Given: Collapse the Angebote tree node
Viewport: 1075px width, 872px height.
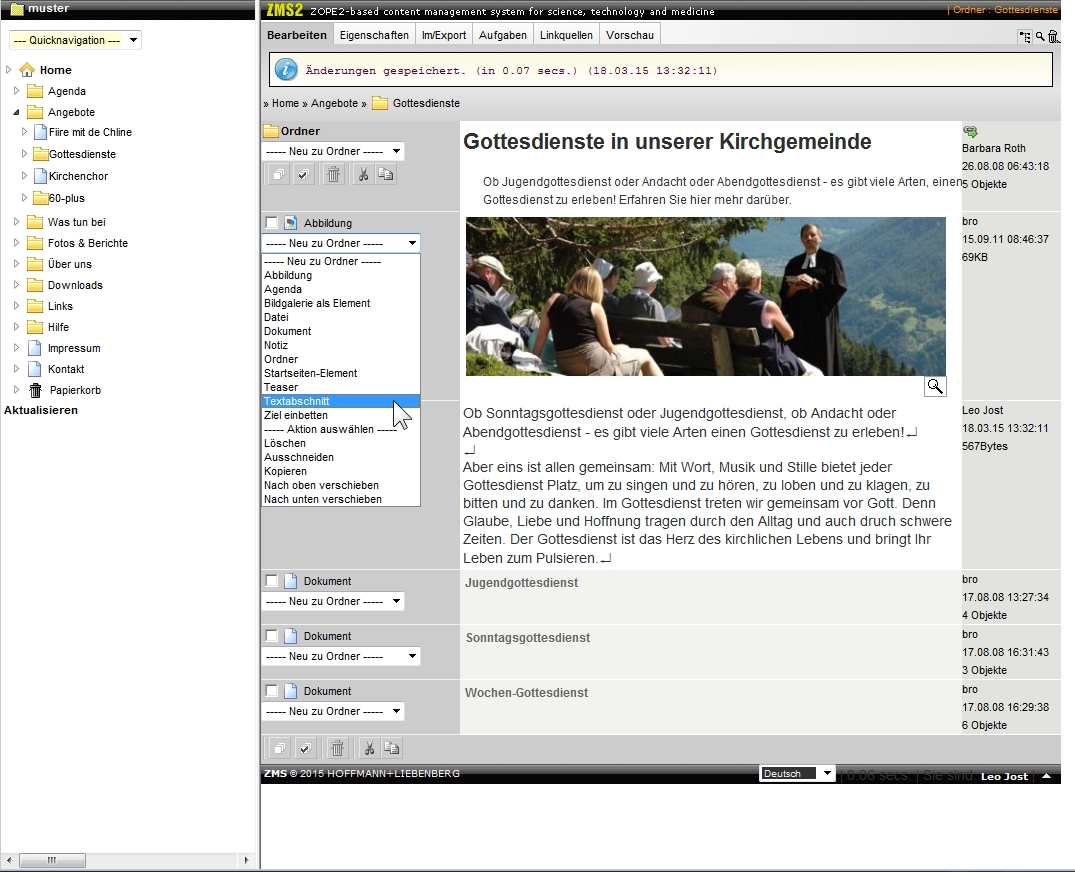Looking at the screenshot, I should click(16, 112).
